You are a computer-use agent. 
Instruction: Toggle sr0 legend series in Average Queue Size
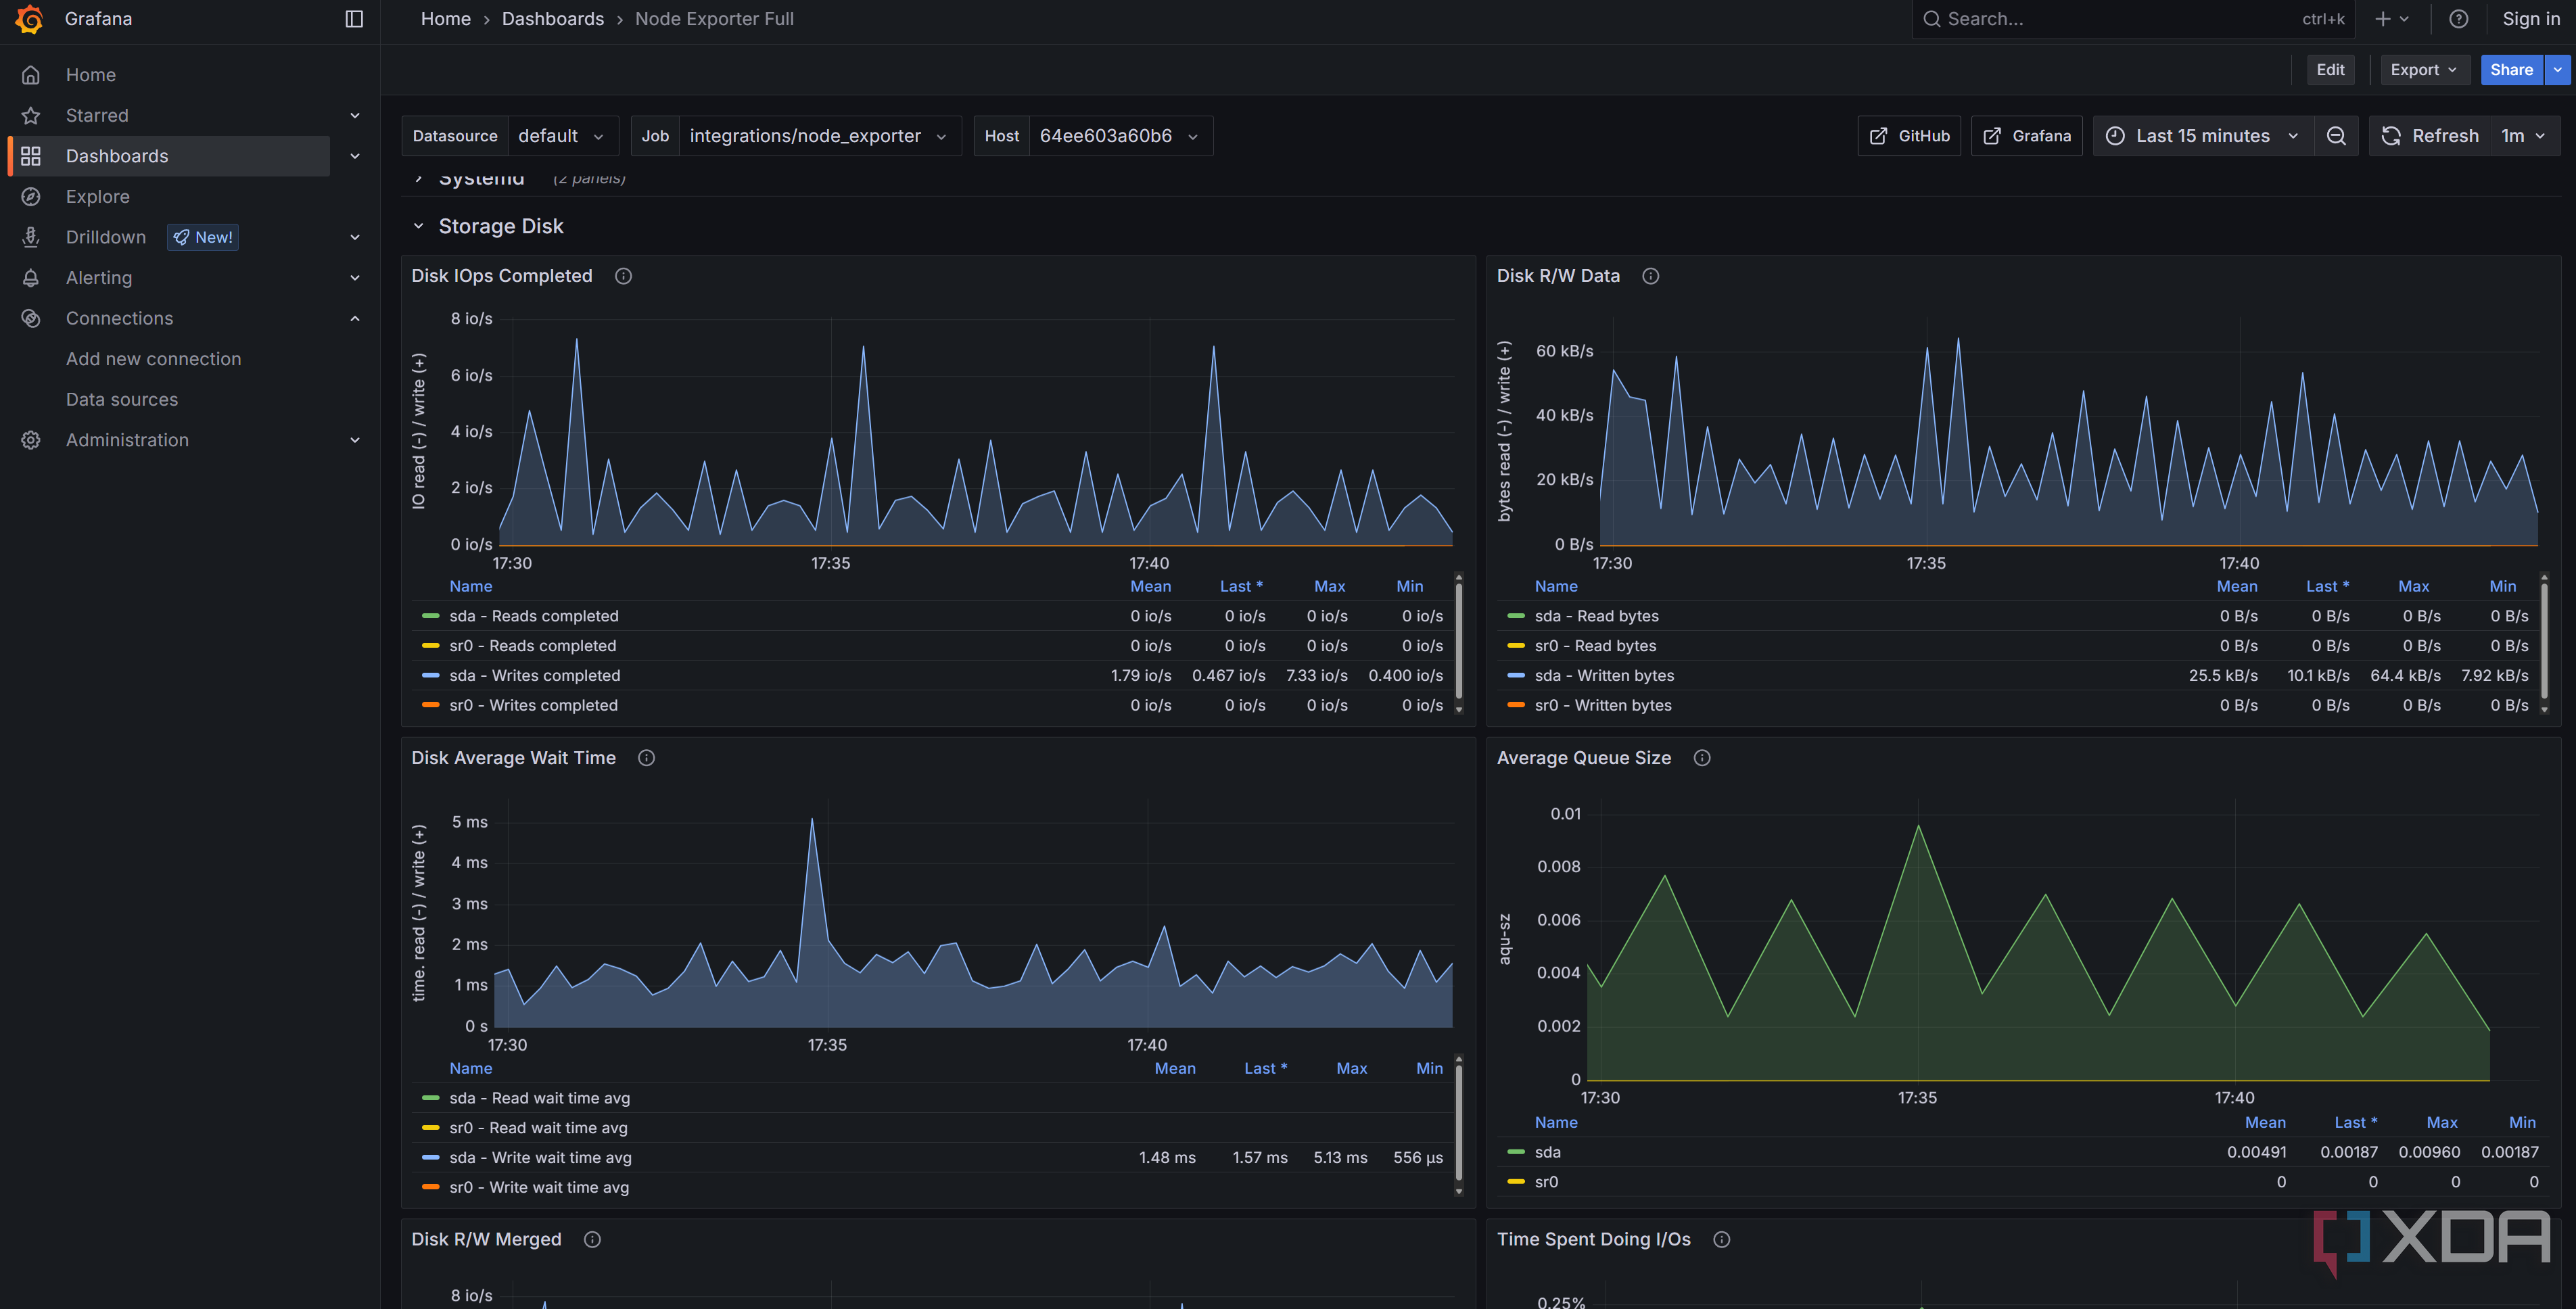point(1546,1182)
